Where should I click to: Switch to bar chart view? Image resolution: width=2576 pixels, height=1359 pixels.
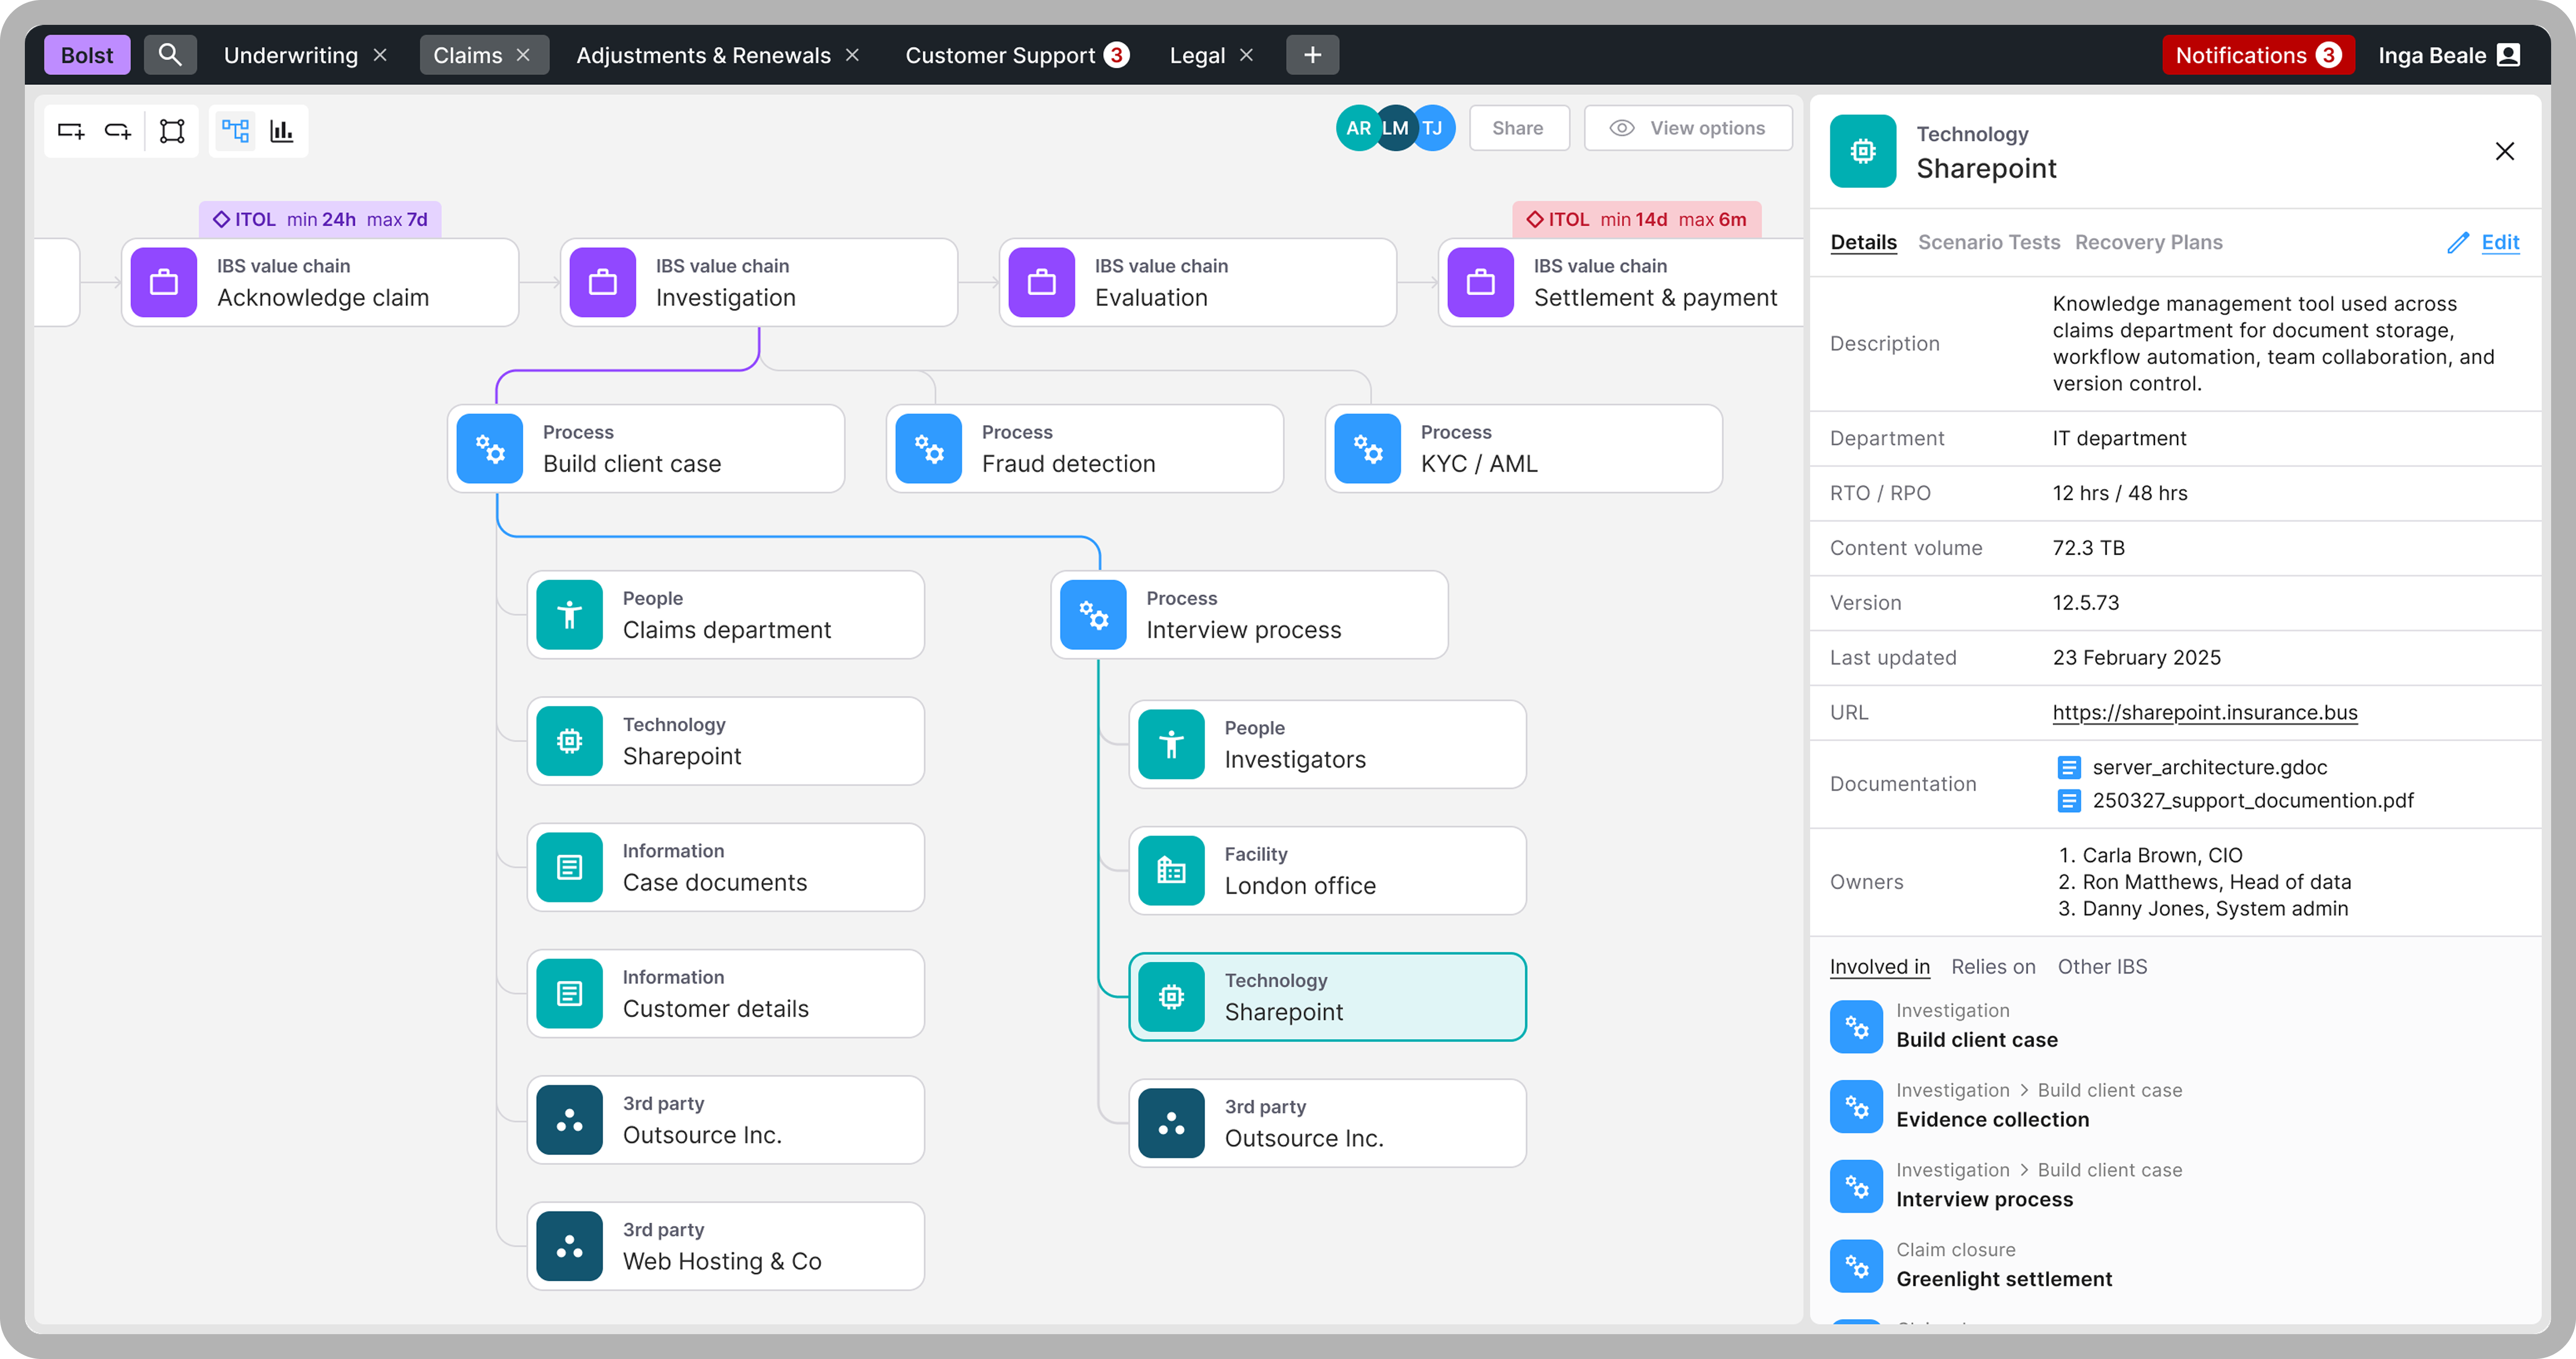[x=282, y=131]
